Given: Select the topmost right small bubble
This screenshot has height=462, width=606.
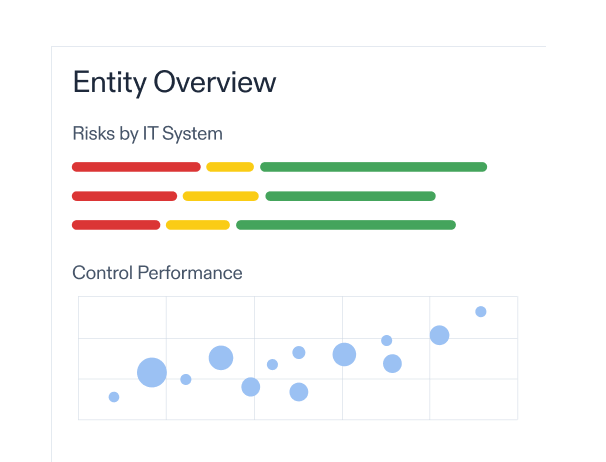Looking at the screenshot, I should tap(481, 312).
